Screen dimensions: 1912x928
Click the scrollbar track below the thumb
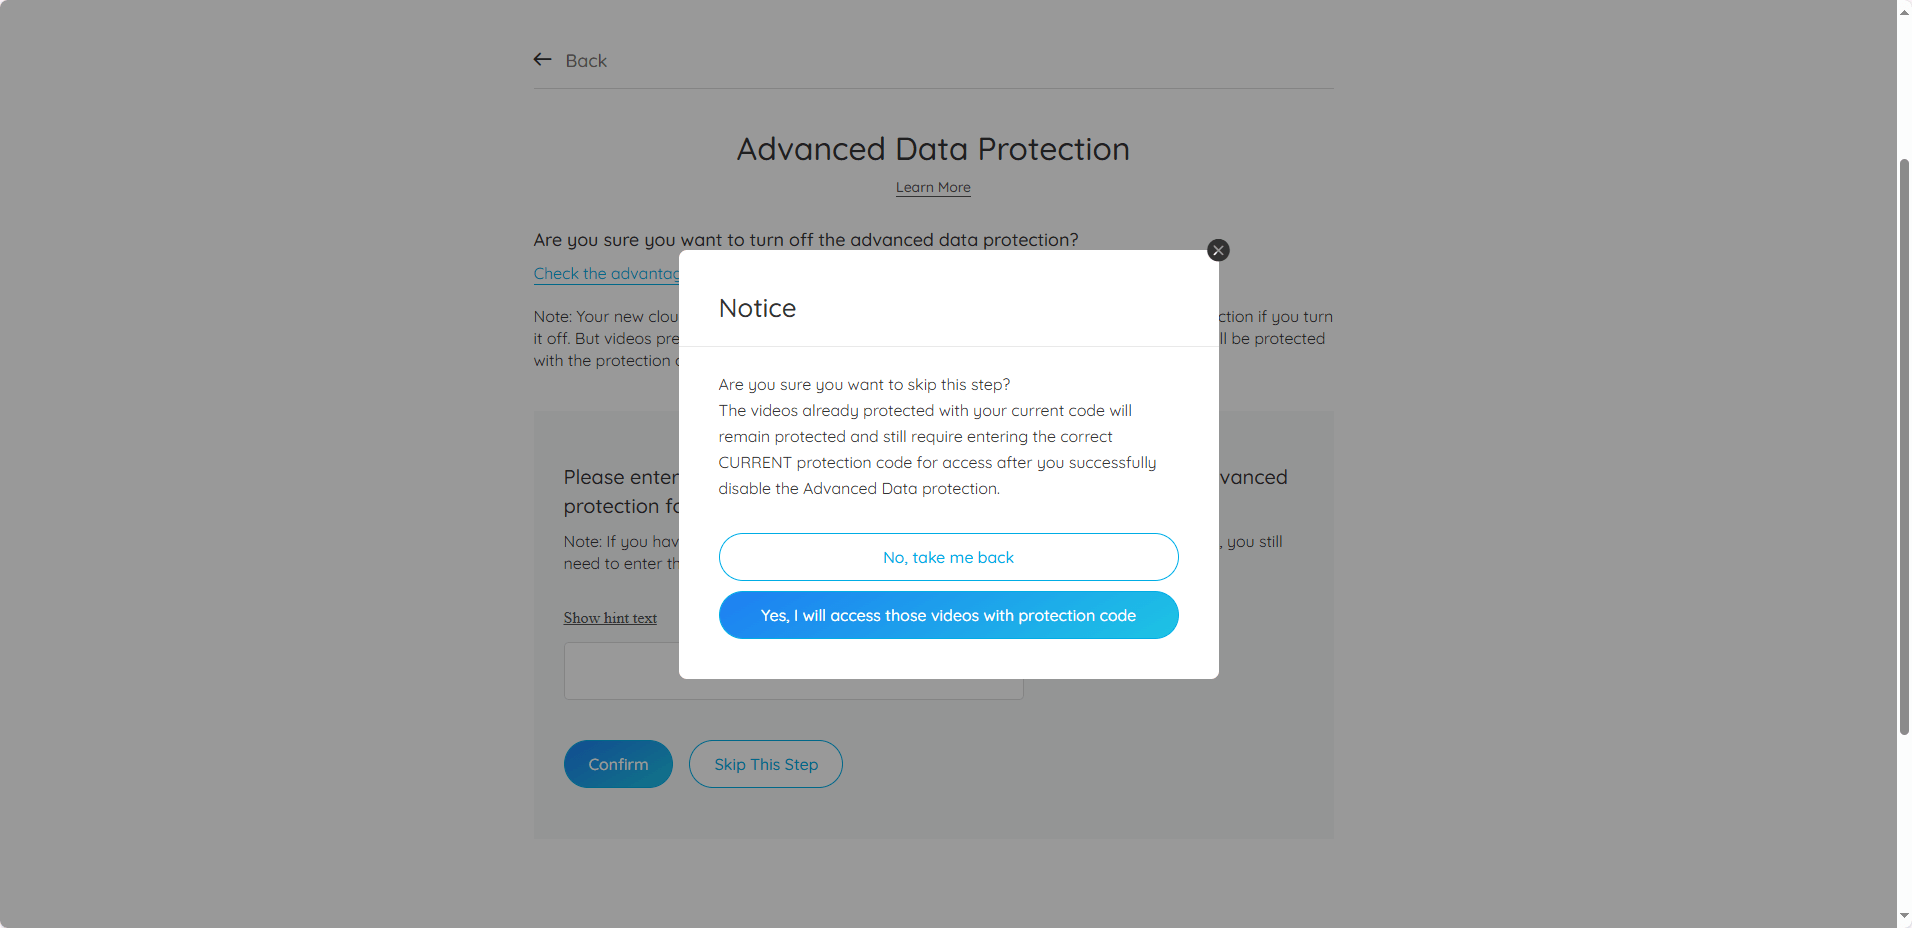[x=1904, y=820]
